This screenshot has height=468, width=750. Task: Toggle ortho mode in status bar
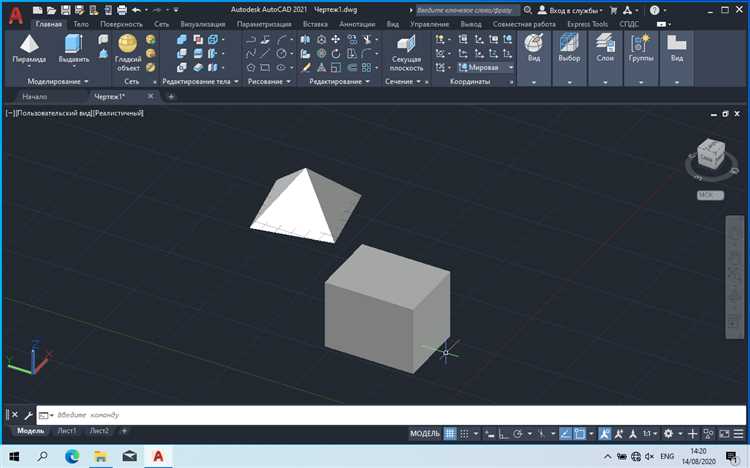(x=503, y=434)
